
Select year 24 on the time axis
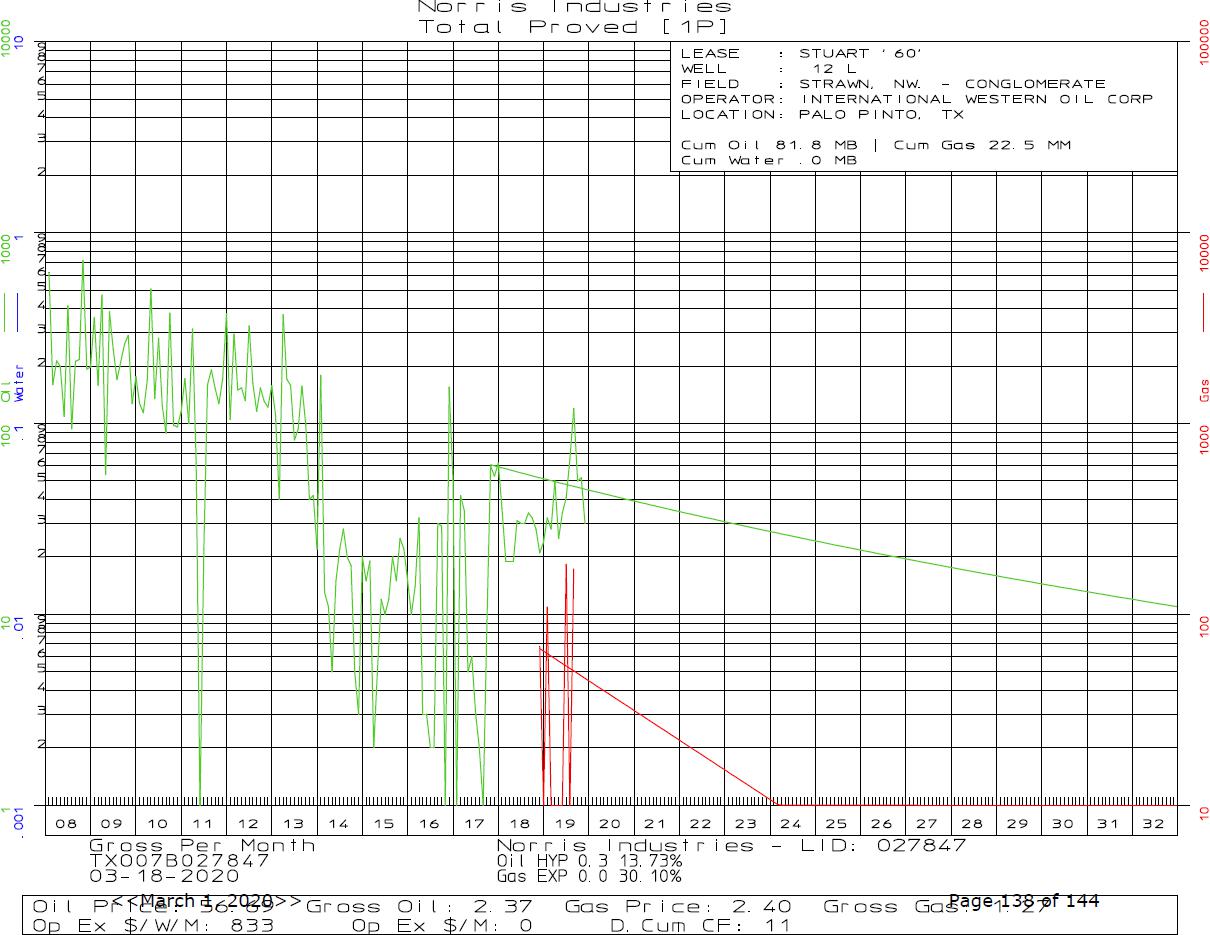tap(791, 824)
